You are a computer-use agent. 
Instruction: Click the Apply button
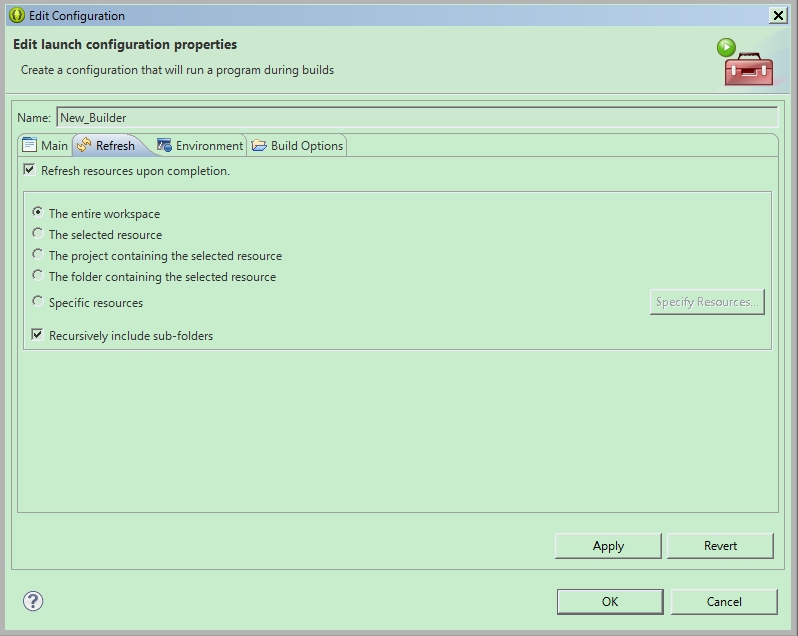[608, 546]
